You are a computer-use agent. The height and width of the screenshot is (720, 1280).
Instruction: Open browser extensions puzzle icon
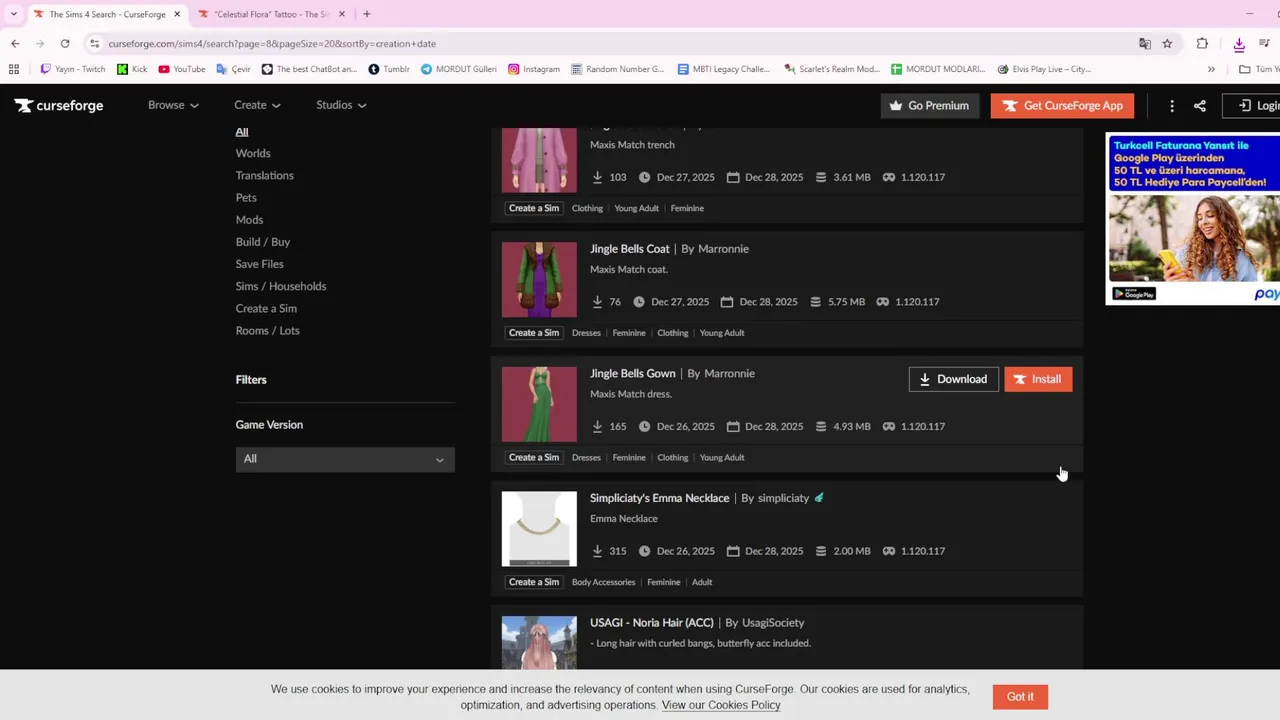[x=1202, y=44]
